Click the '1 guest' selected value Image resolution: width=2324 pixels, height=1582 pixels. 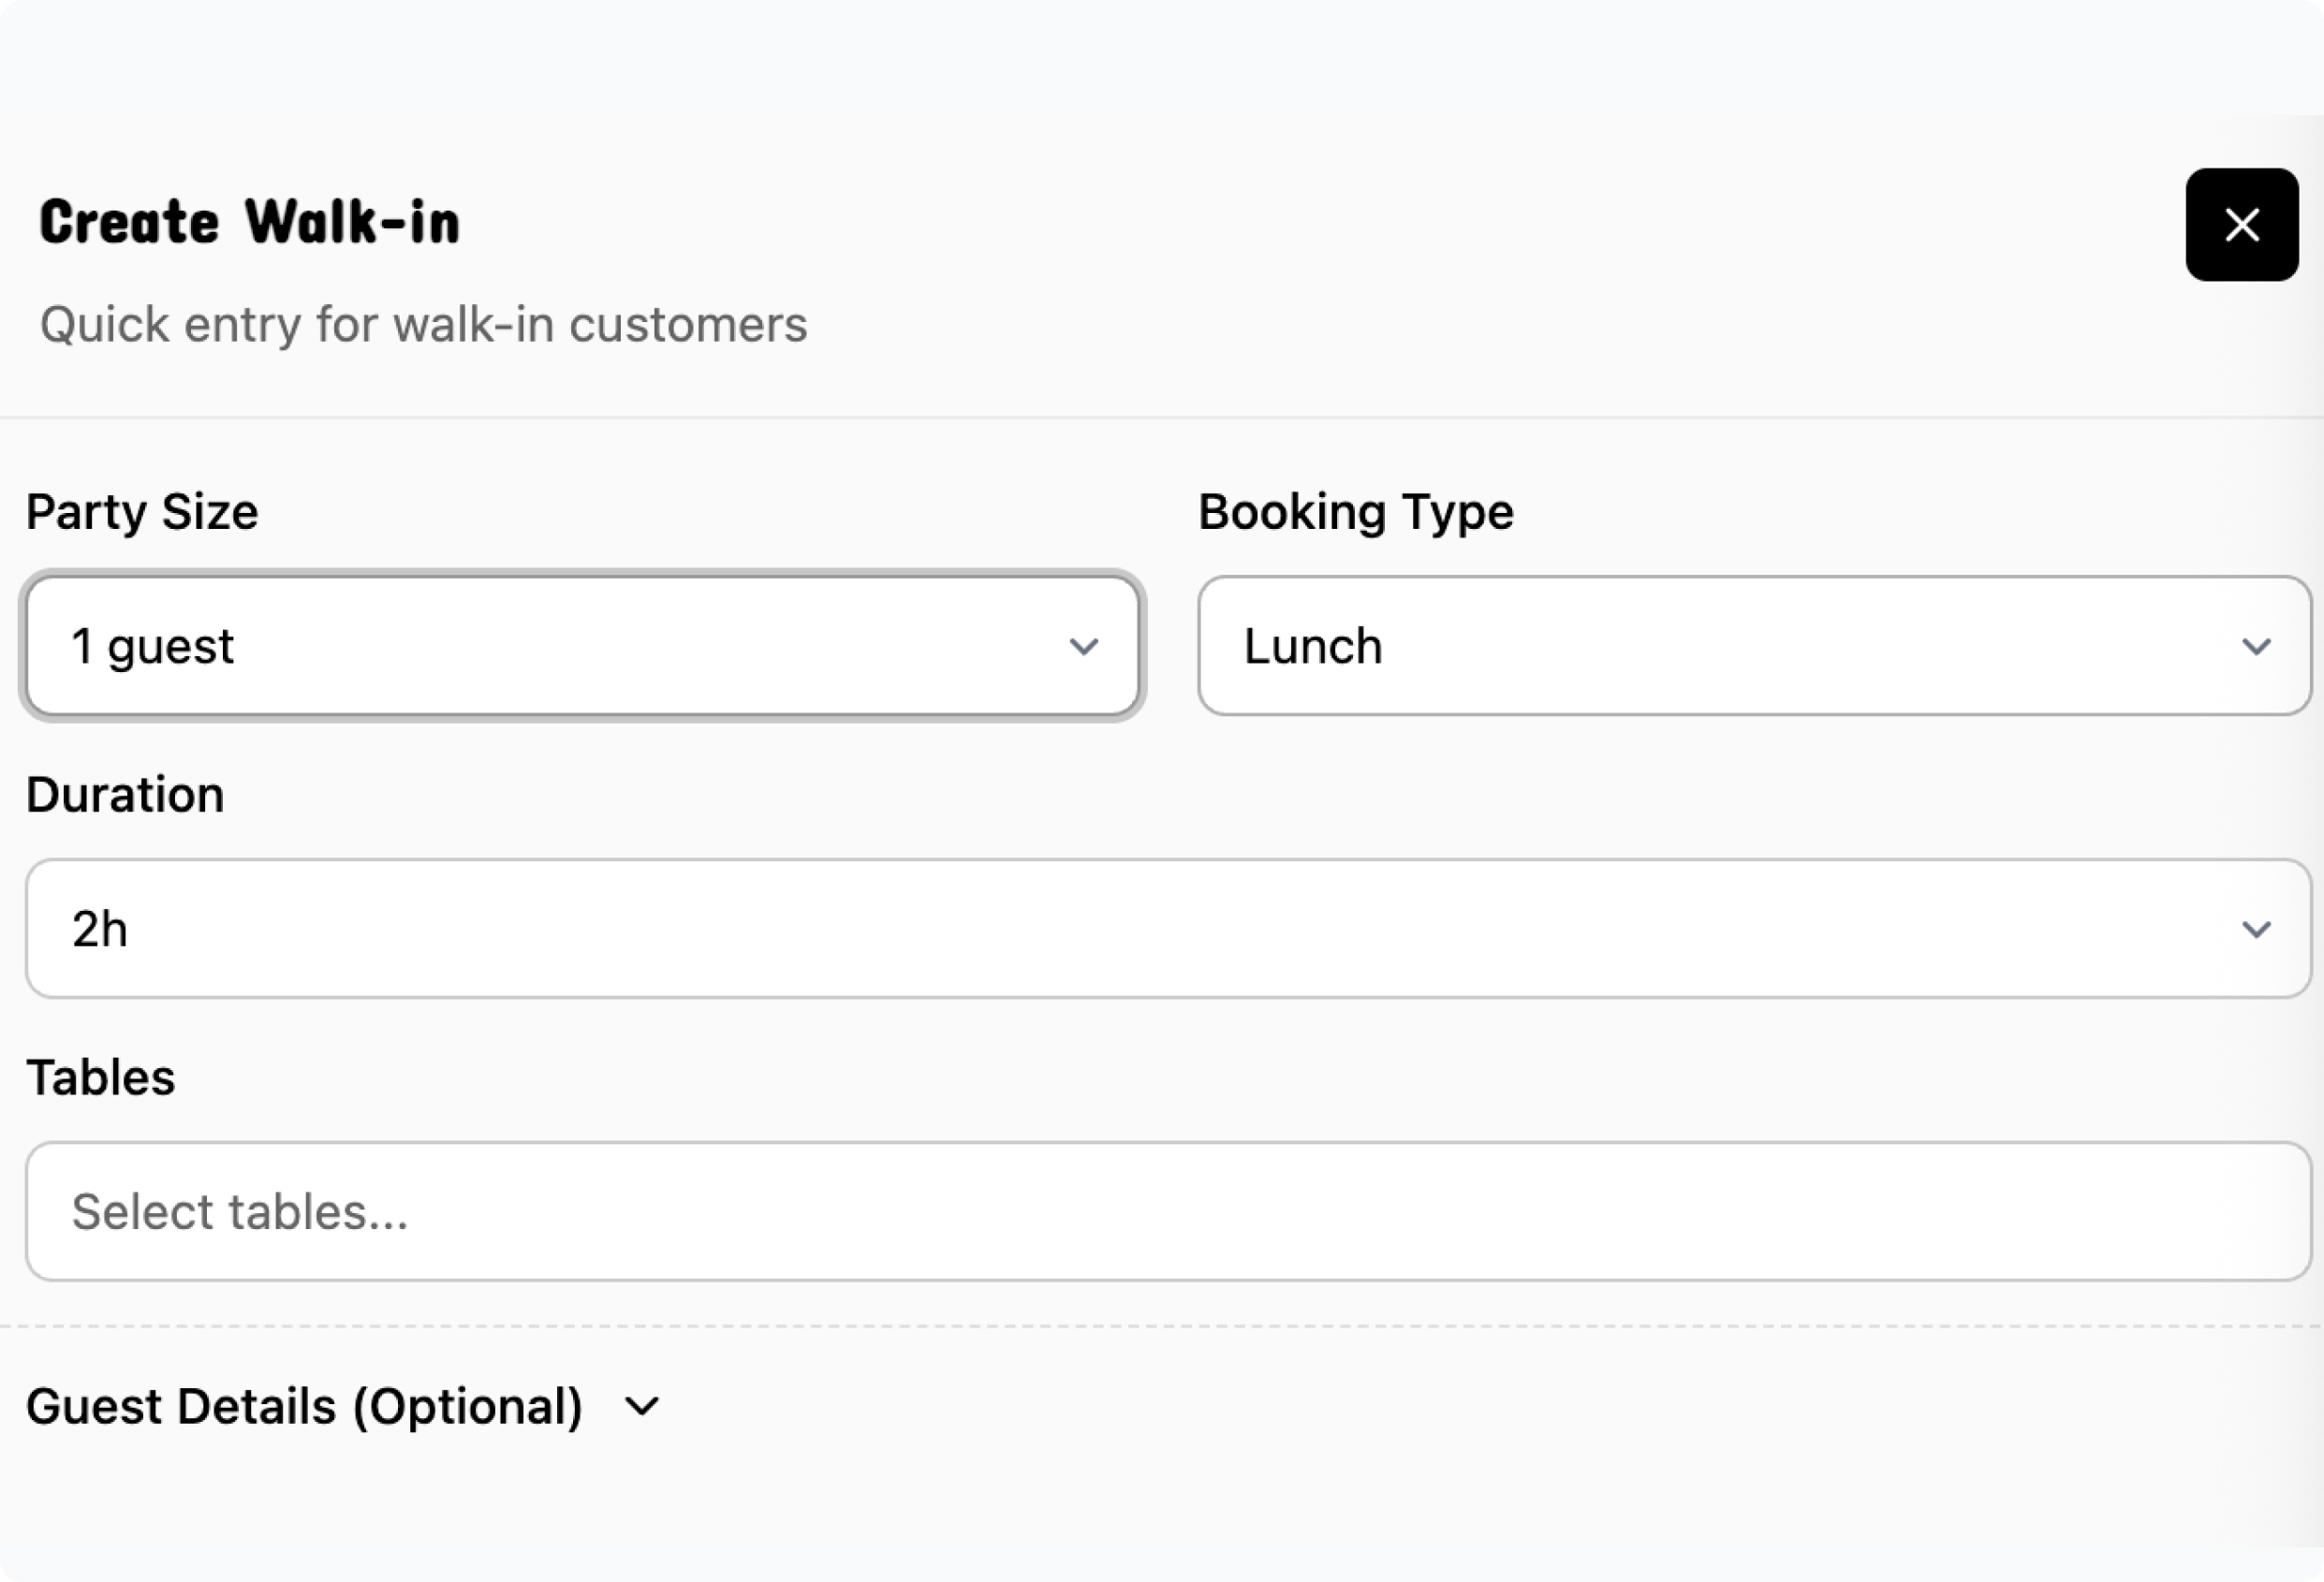point(152,646)
